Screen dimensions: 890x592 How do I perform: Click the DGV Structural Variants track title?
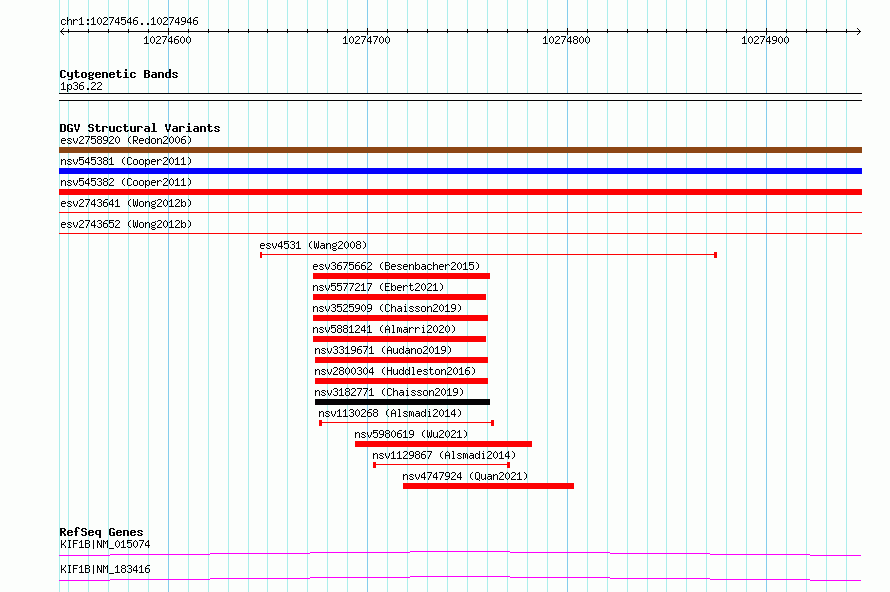point(140,128)
